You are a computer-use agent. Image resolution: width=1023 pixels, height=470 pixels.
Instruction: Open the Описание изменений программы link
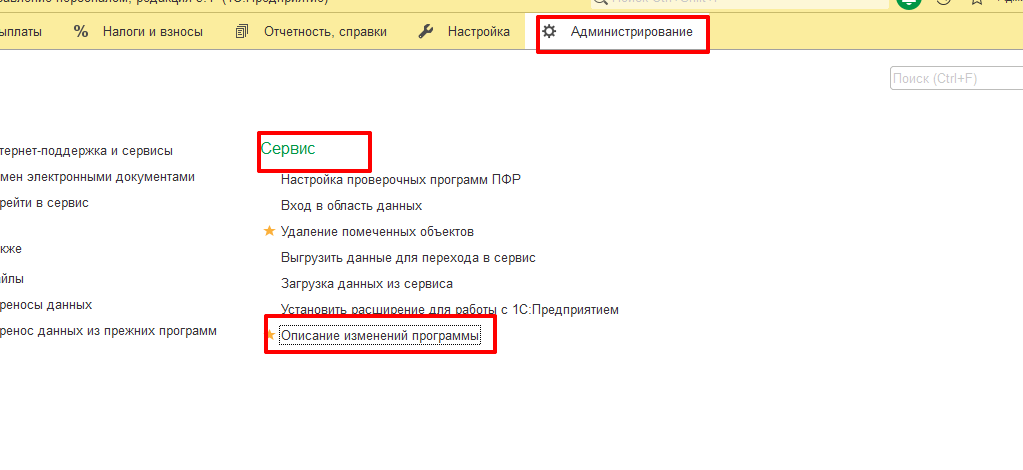[x=380, y=337]
